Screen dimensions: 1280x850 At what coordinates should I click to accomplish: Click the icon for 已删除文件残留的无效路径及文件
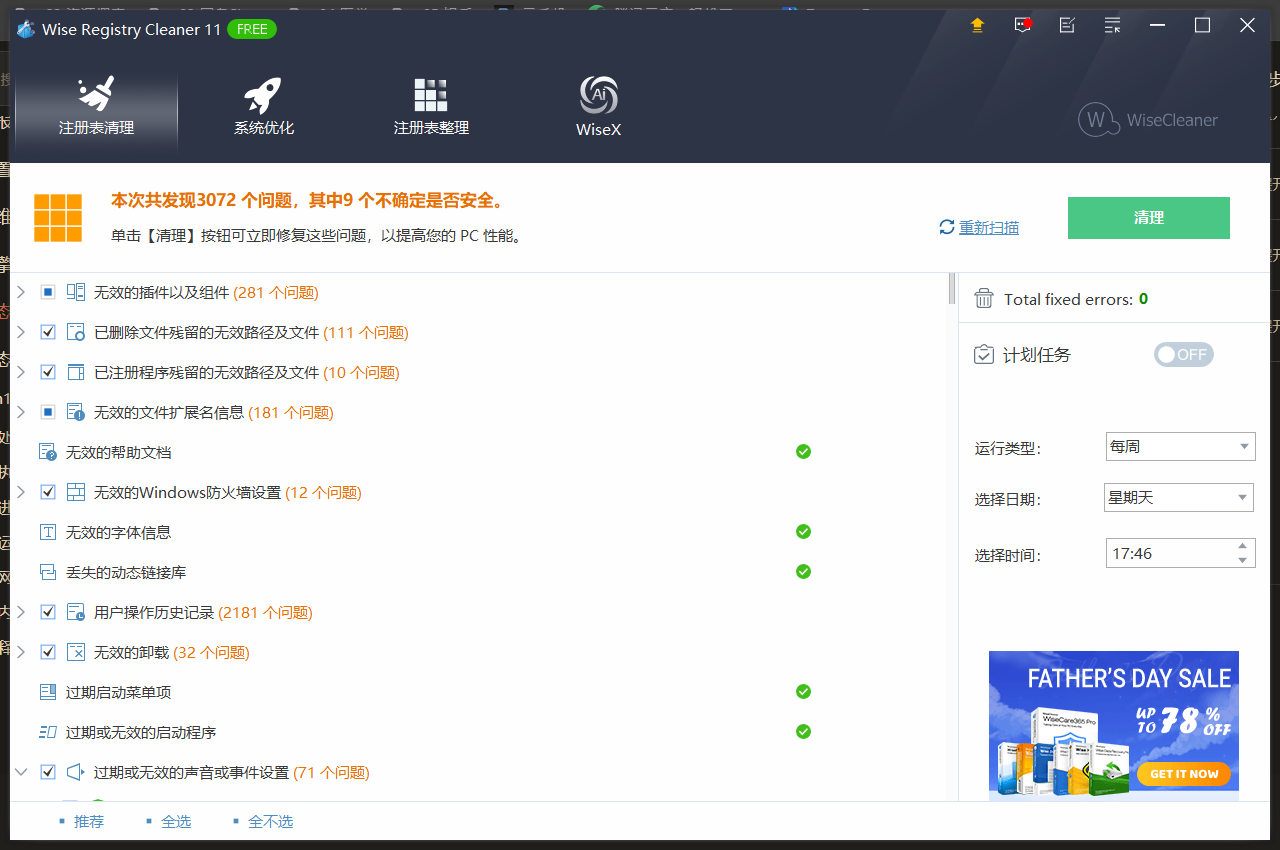pyautogui.click(x=76, y=332)
